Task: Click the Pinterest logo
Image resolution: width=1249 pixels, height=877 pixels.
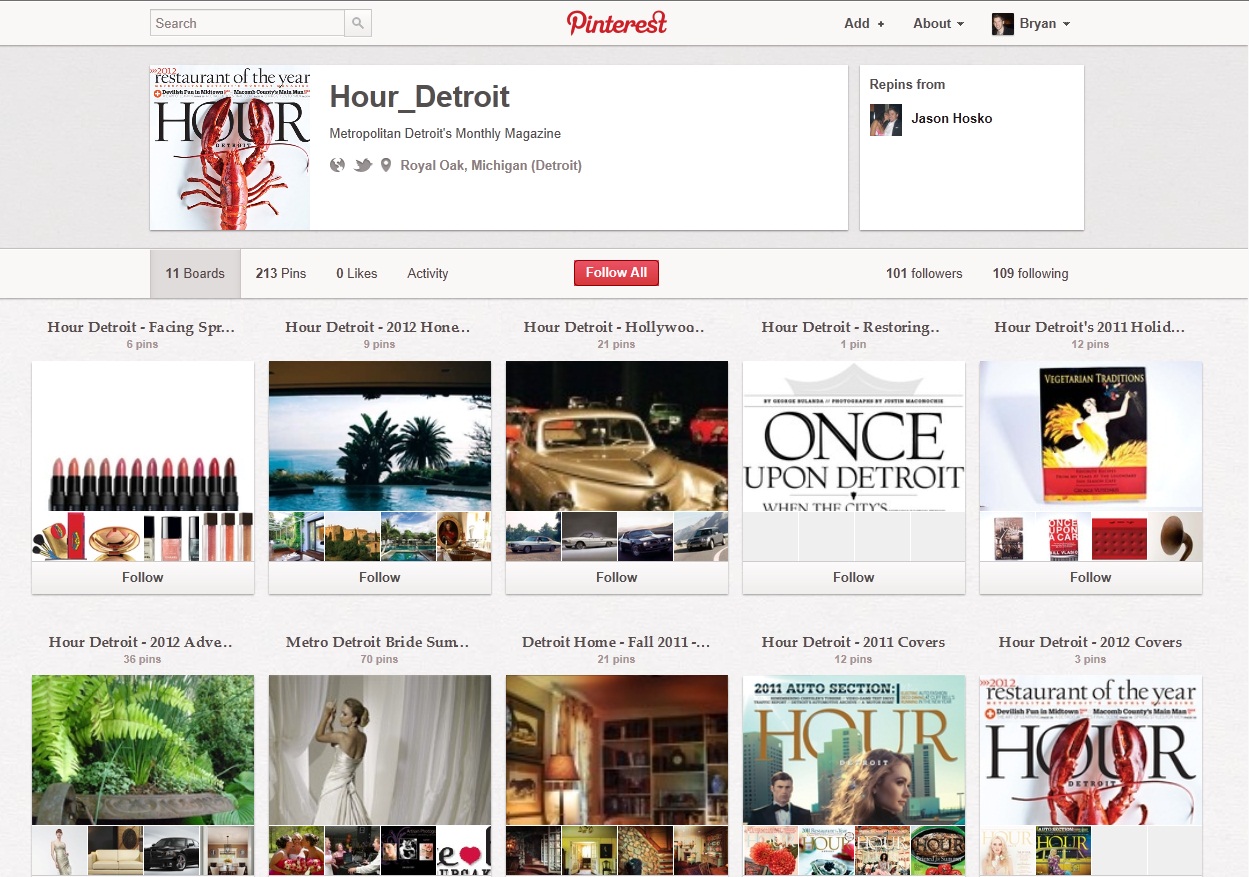Action: click(617, 23)
